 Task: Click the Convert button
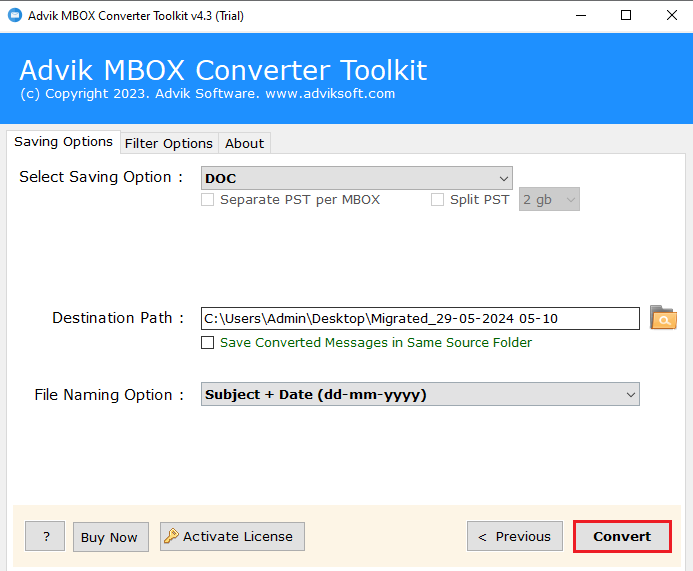(x=622, y=537)
